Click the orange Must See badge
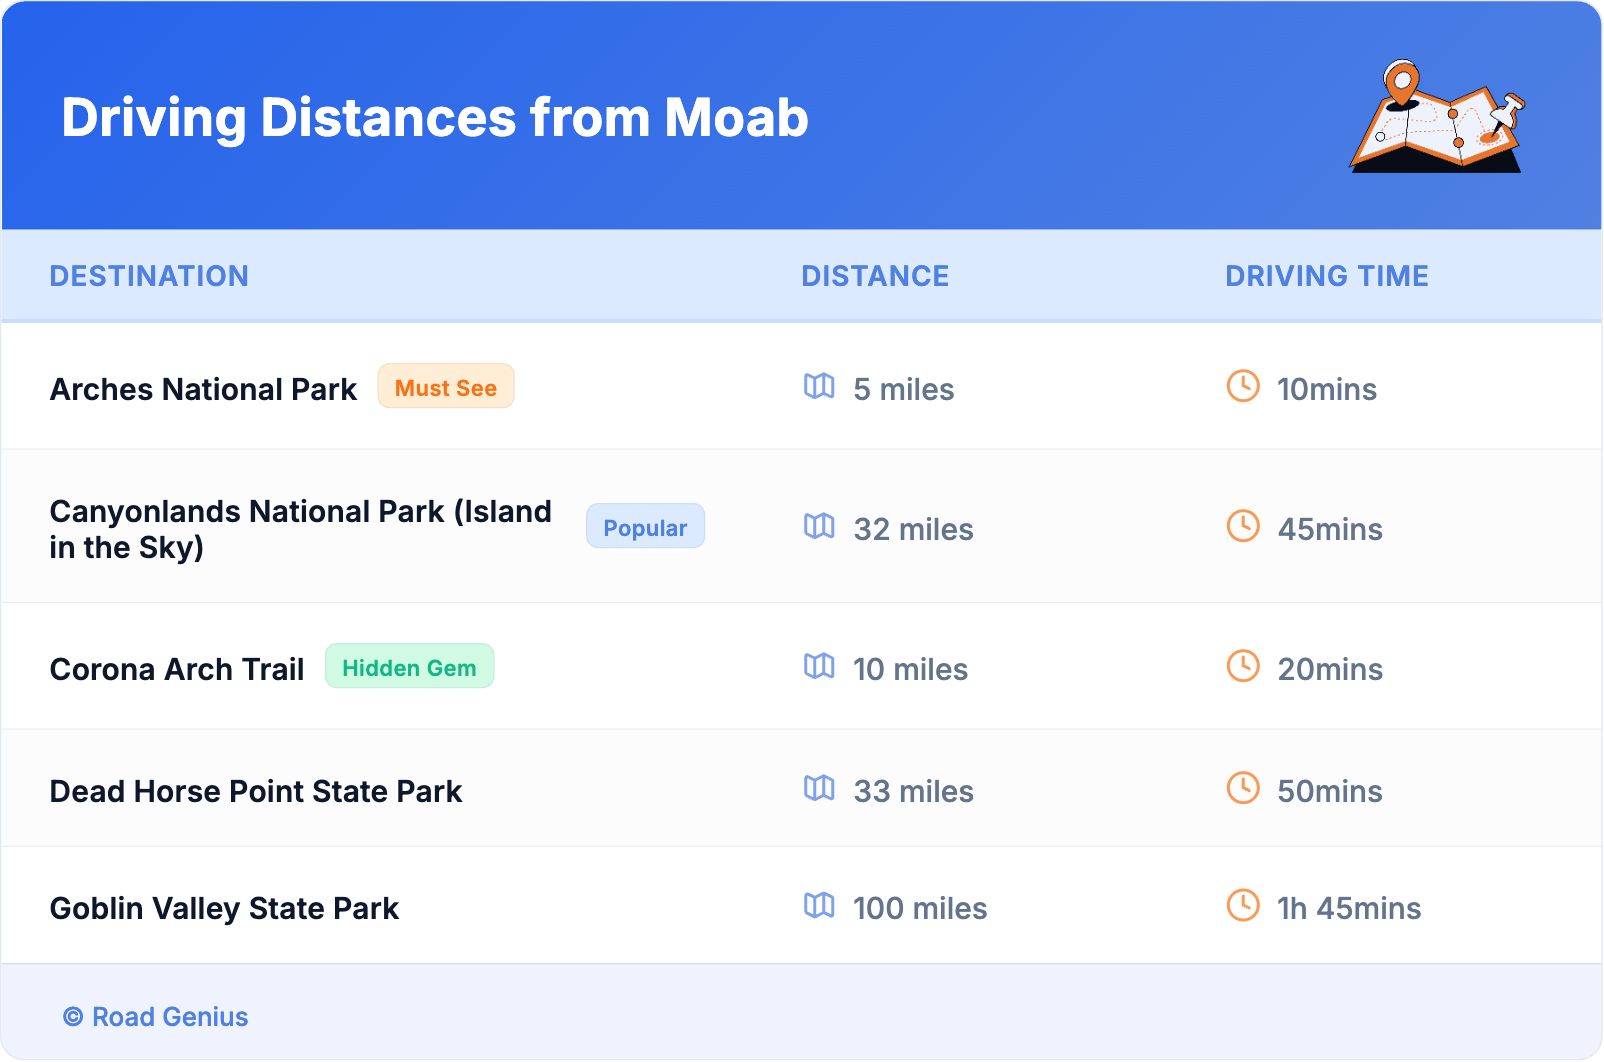This screenshot has width=1604, height=1062. [446, 387]
